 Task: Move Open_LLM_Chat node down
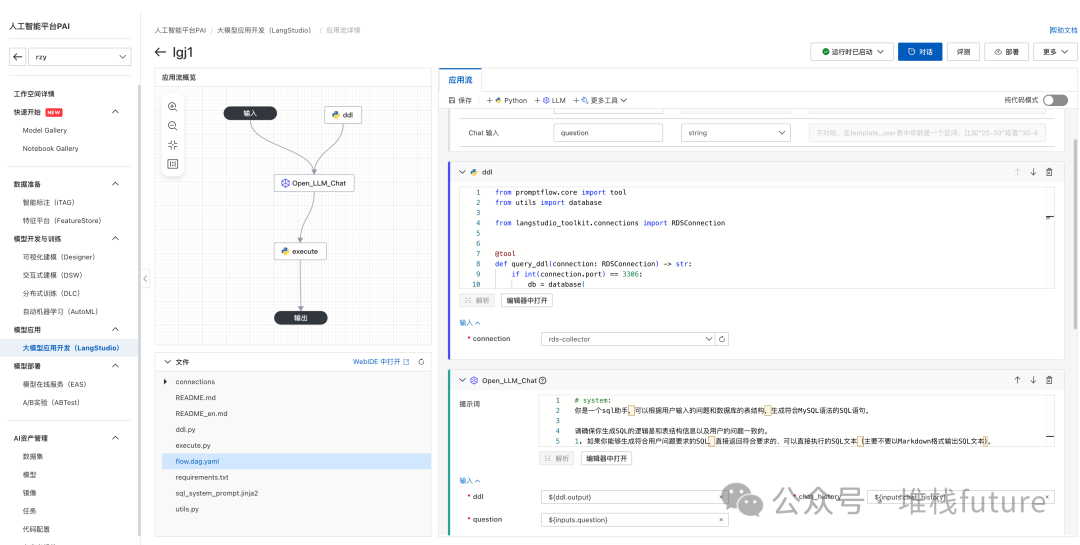coord(1033,380)
